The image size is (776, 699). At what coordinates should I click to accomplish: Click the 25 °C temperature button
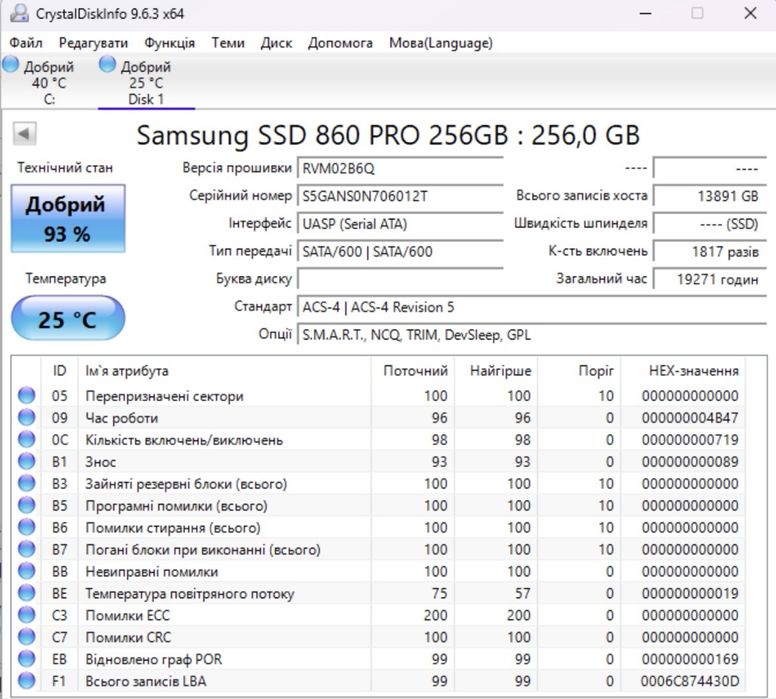68,319
